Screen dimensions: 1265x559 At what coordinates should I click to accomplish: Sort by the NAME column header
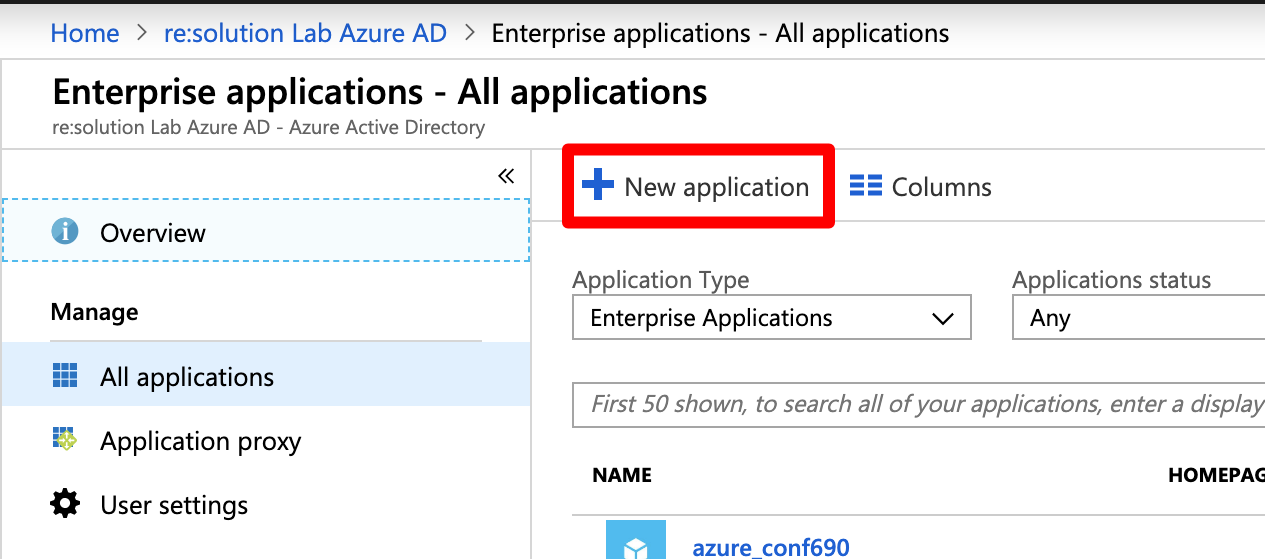(x=622, y=476)
